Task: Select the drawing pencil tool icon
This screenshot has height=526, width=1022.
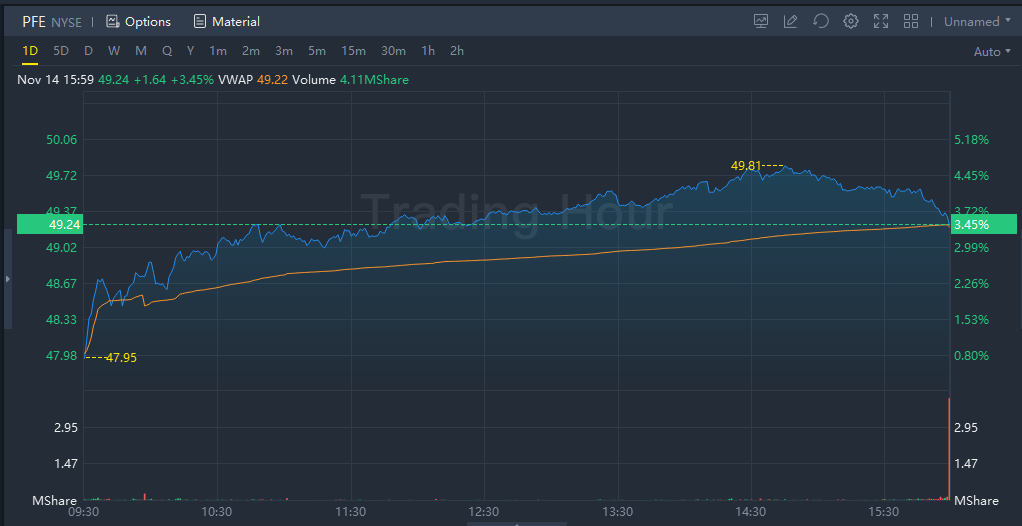Action: [x=791, y=21]
